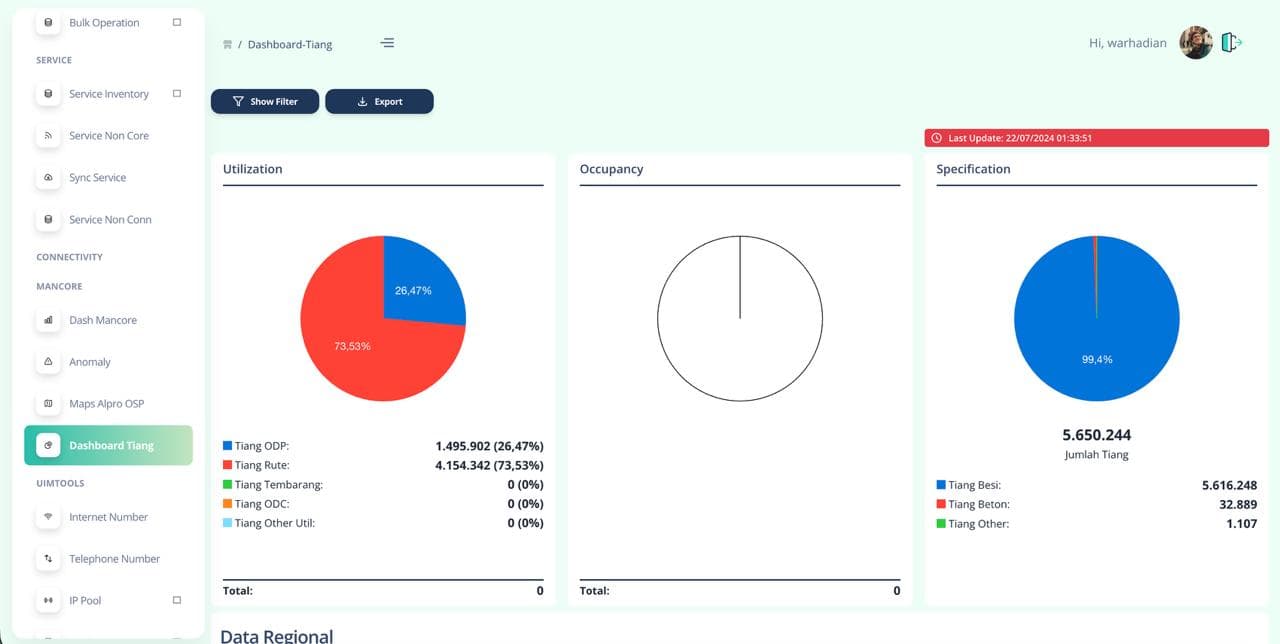The image size is (1280, 644).
Task: Expand the Service Inventory submenu
Action: pyautogui.click(x=177, y=94)
